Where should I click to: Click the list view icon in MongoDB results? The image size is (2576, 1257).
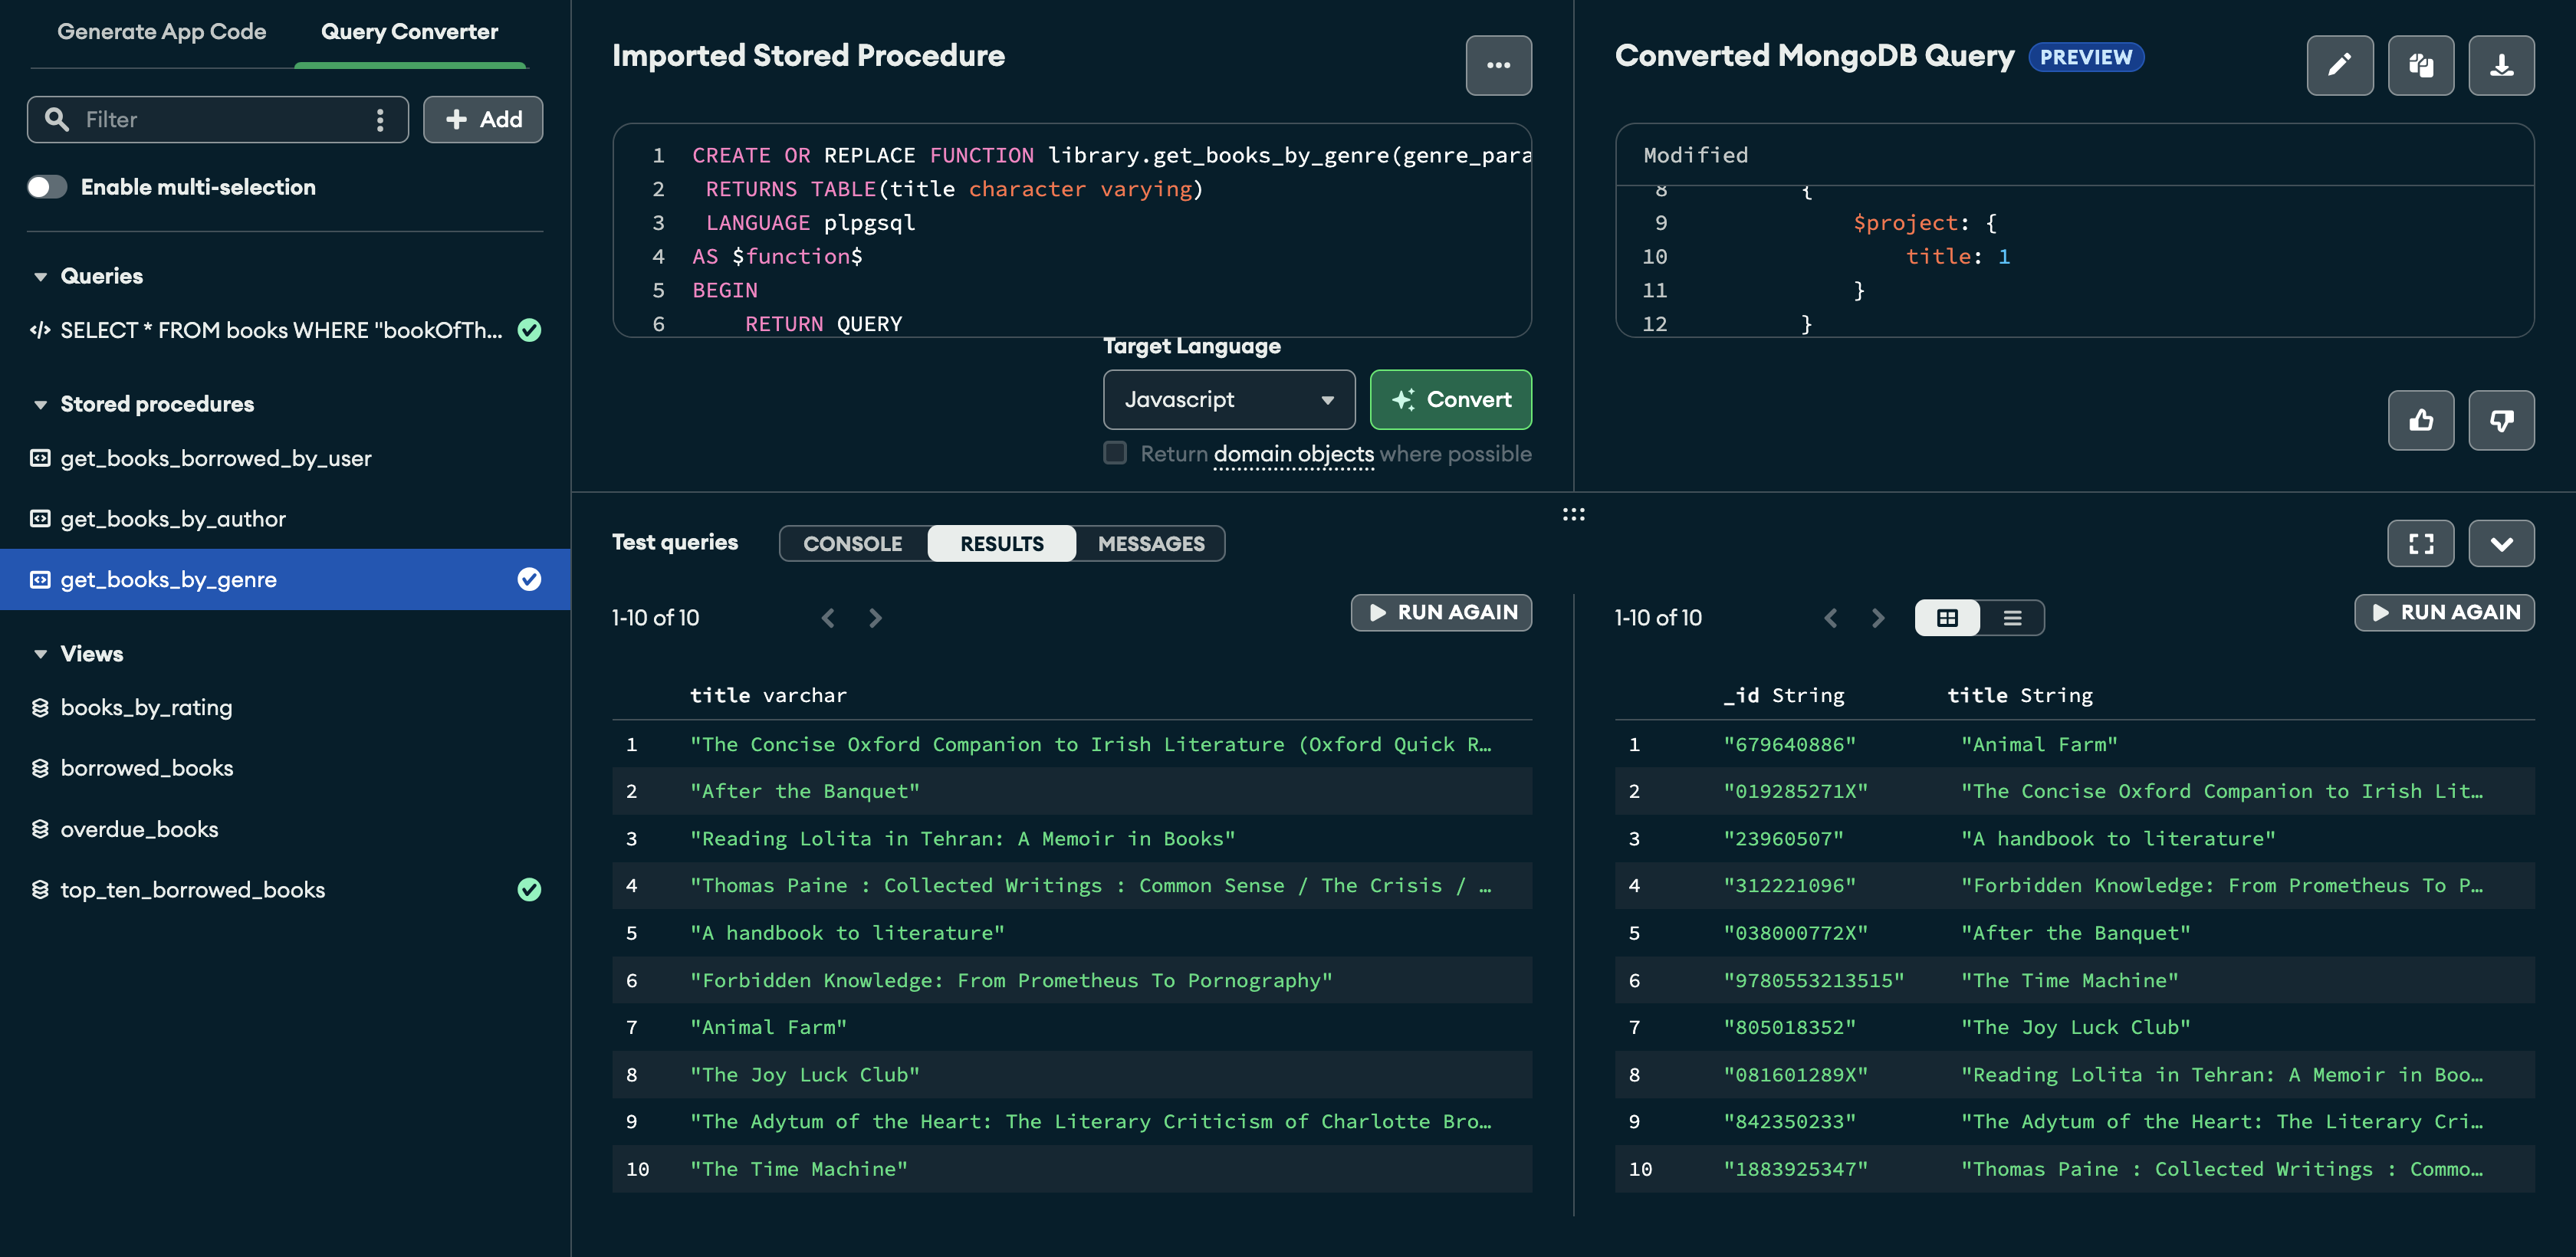pos(2011,616)
